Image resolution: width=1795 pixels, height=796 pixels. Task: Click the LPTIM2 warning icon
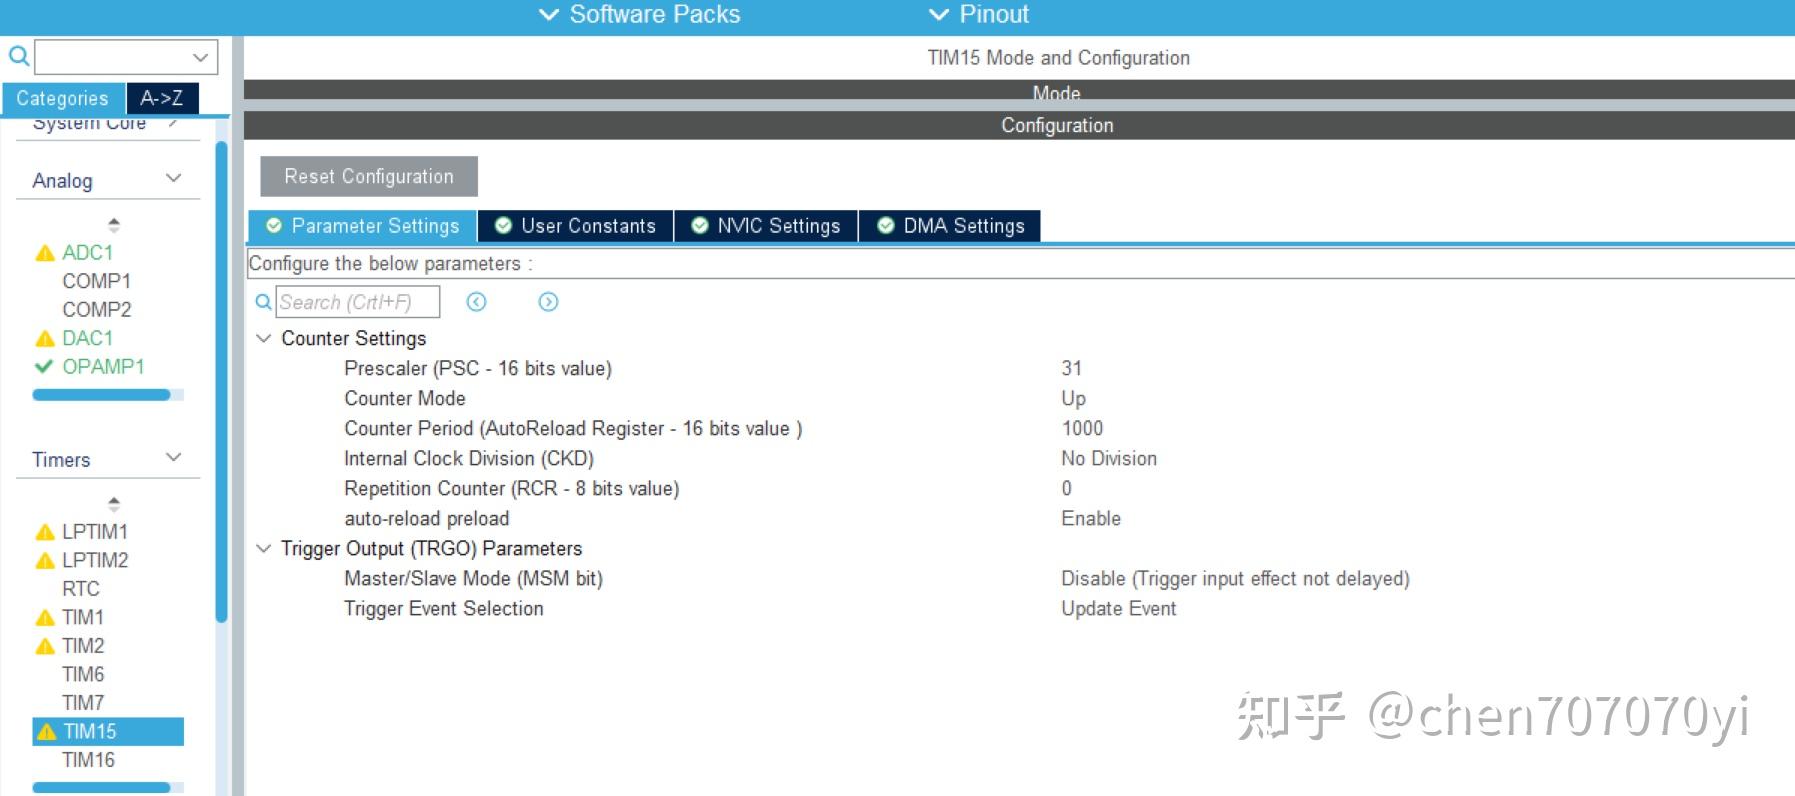[44, 561]
